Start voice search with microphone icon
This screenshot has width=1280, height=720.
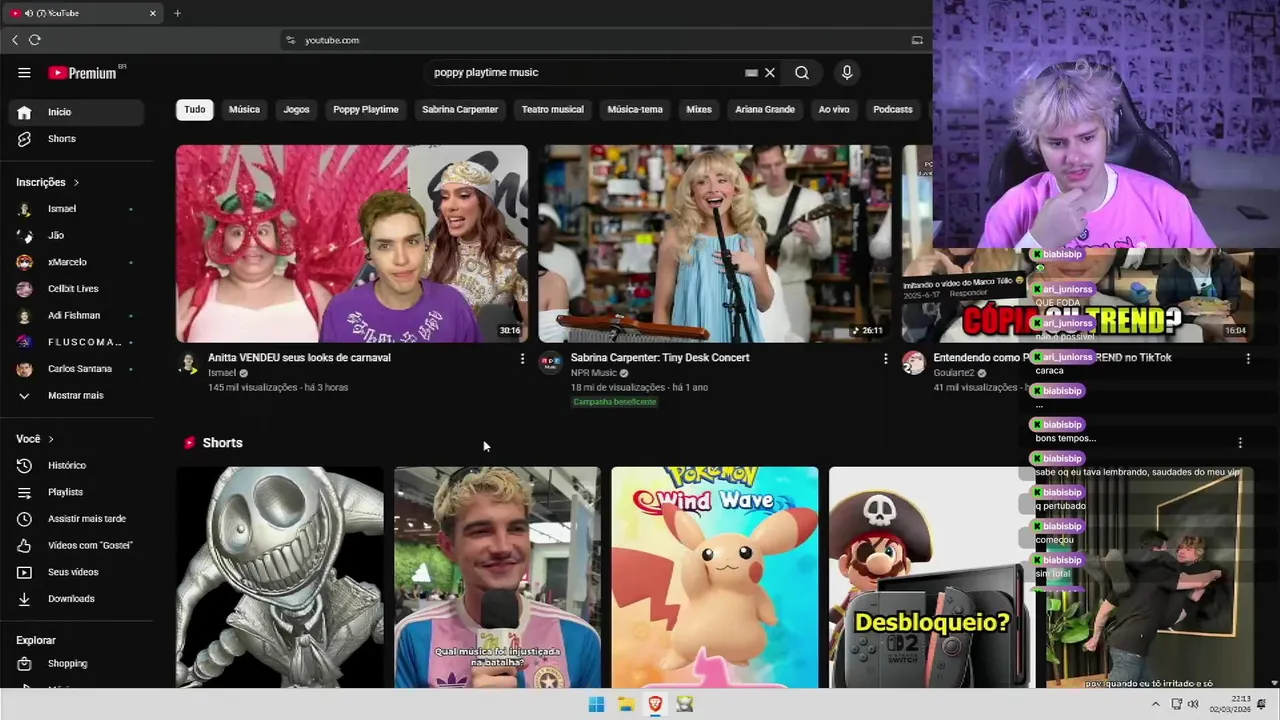pos(847,72)
